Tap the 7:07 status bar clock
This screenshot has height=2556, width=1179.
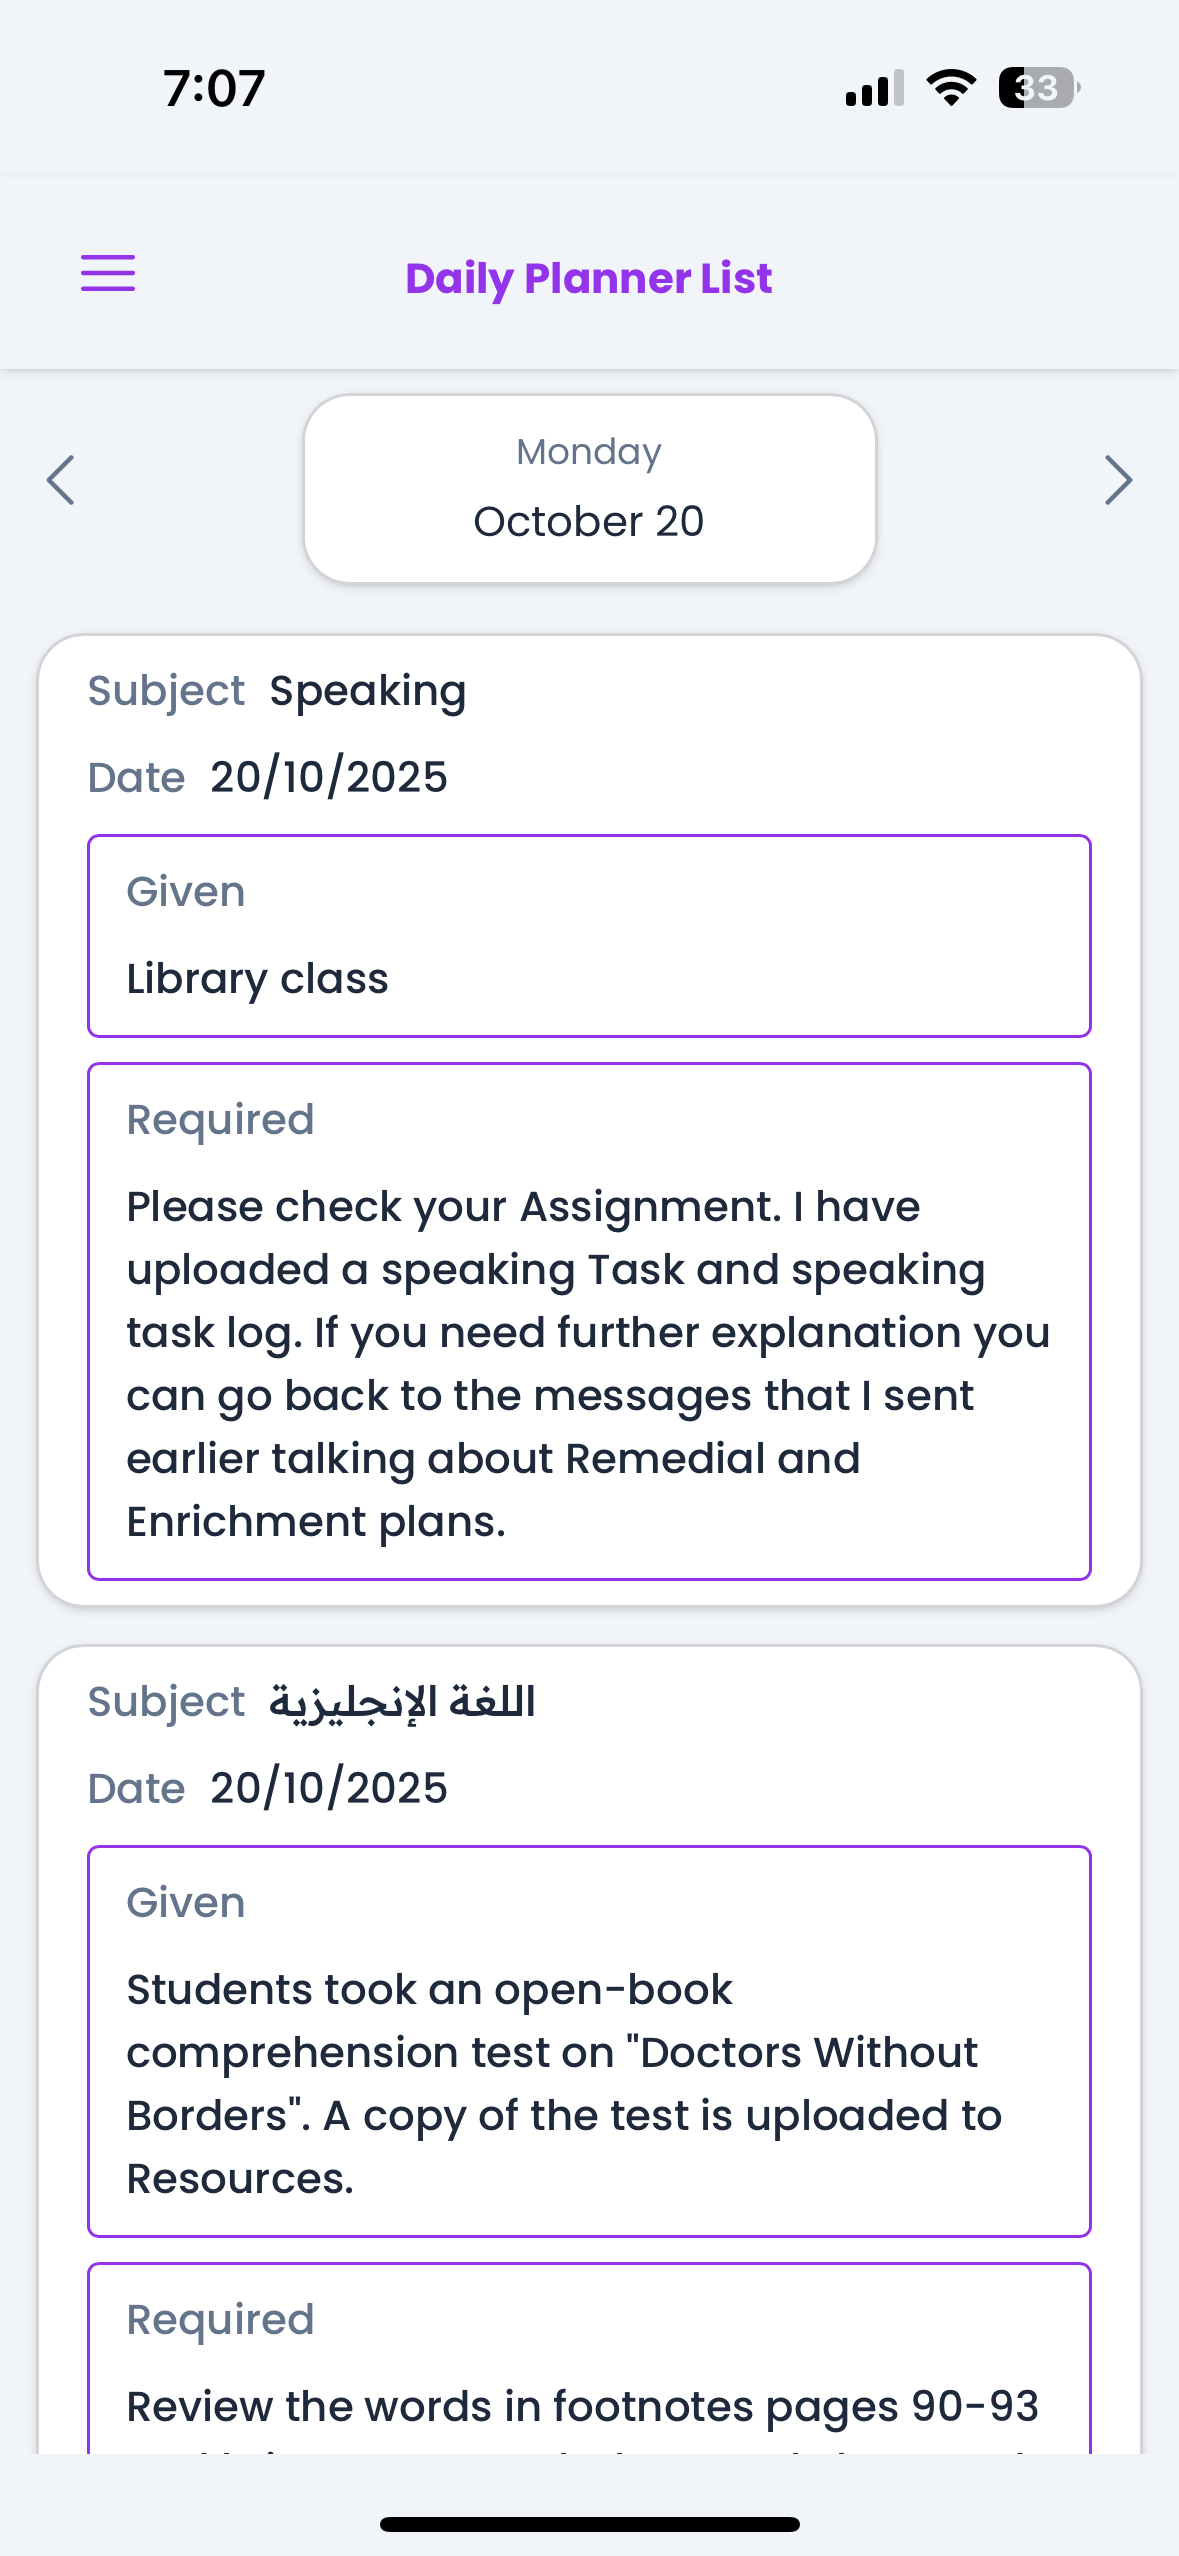click(x=214, y=88)
